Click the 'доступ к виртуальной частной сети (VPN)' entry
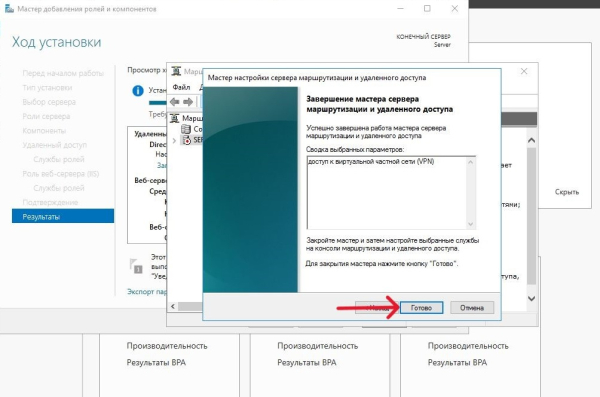600x397 pixels. pyautogui.click(x=371, y=162)
